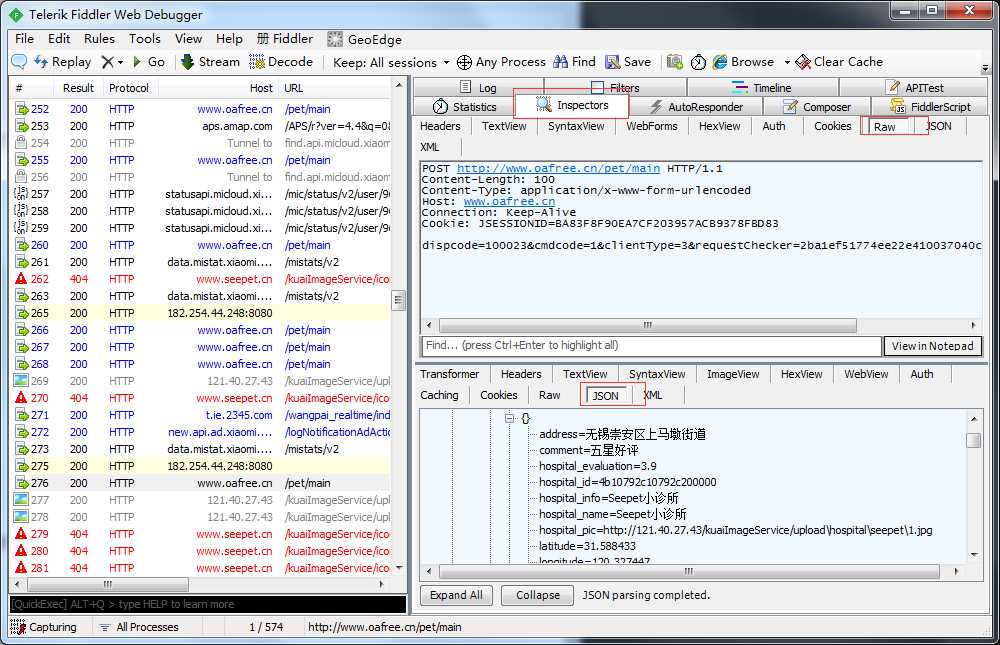The height and width of the screenshot is (645, 1000).
Task: Open the FiddlerScript tab
Action: coord(930,107)
